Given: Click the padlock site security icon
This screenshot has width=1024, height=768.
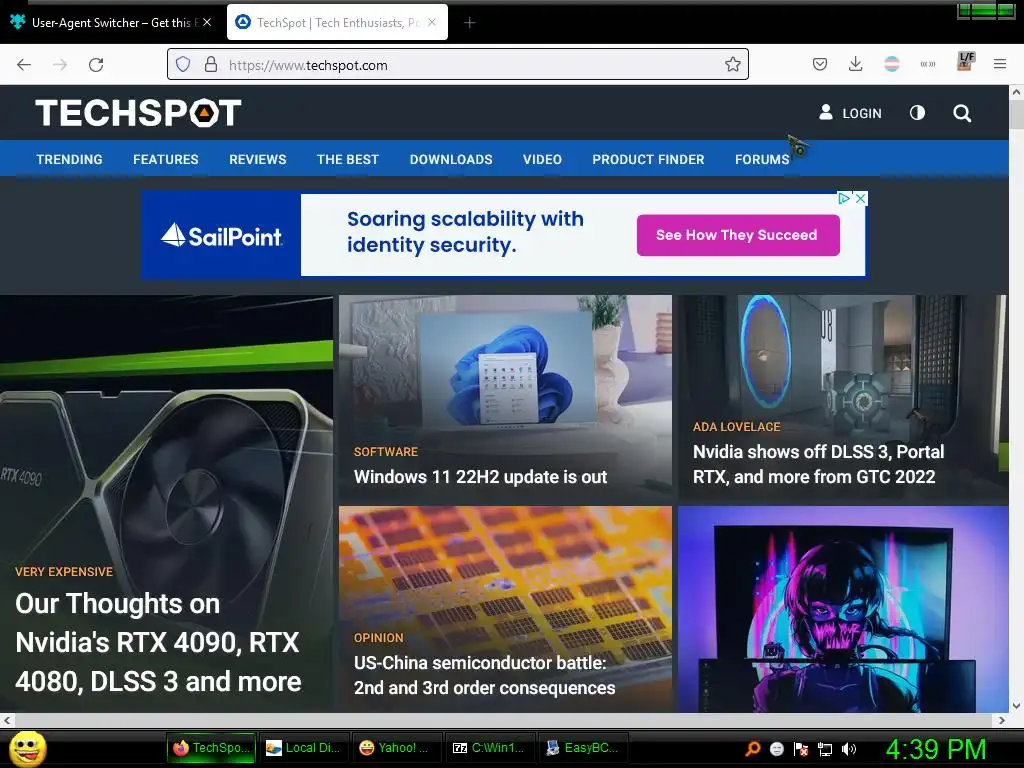Looking at the screenshot, I should pyautogui.click(x=211, y=65).
